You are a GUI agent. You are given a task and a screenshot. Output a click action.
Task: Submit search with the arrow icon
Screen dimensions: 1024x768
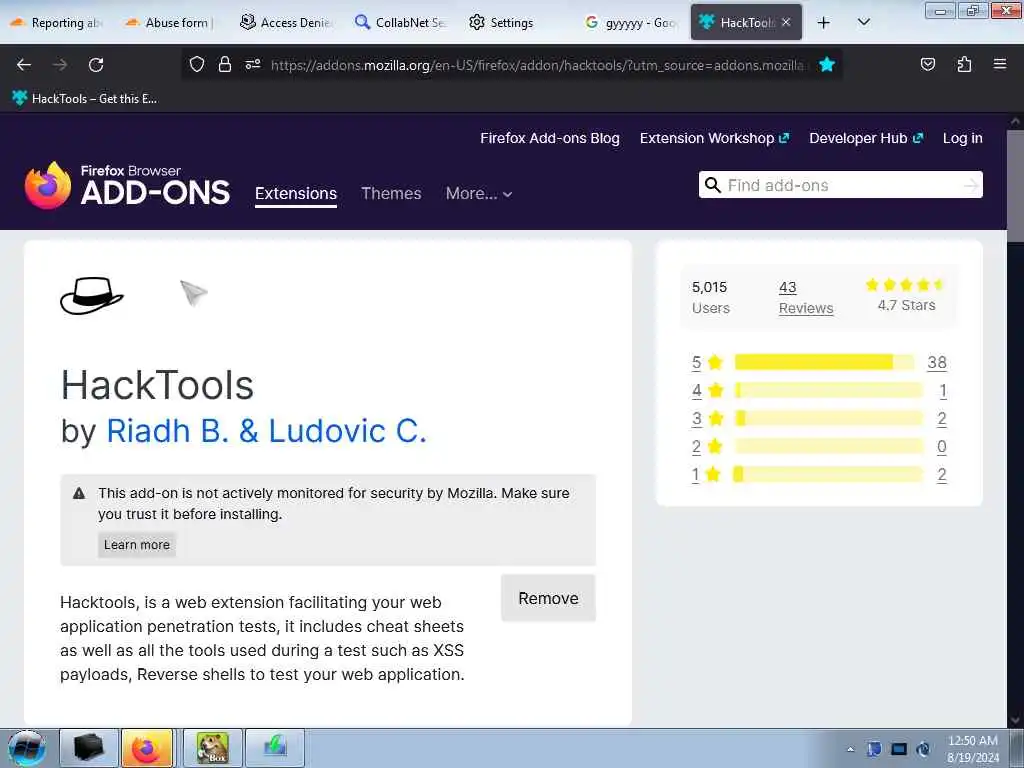tap(970, 185)
